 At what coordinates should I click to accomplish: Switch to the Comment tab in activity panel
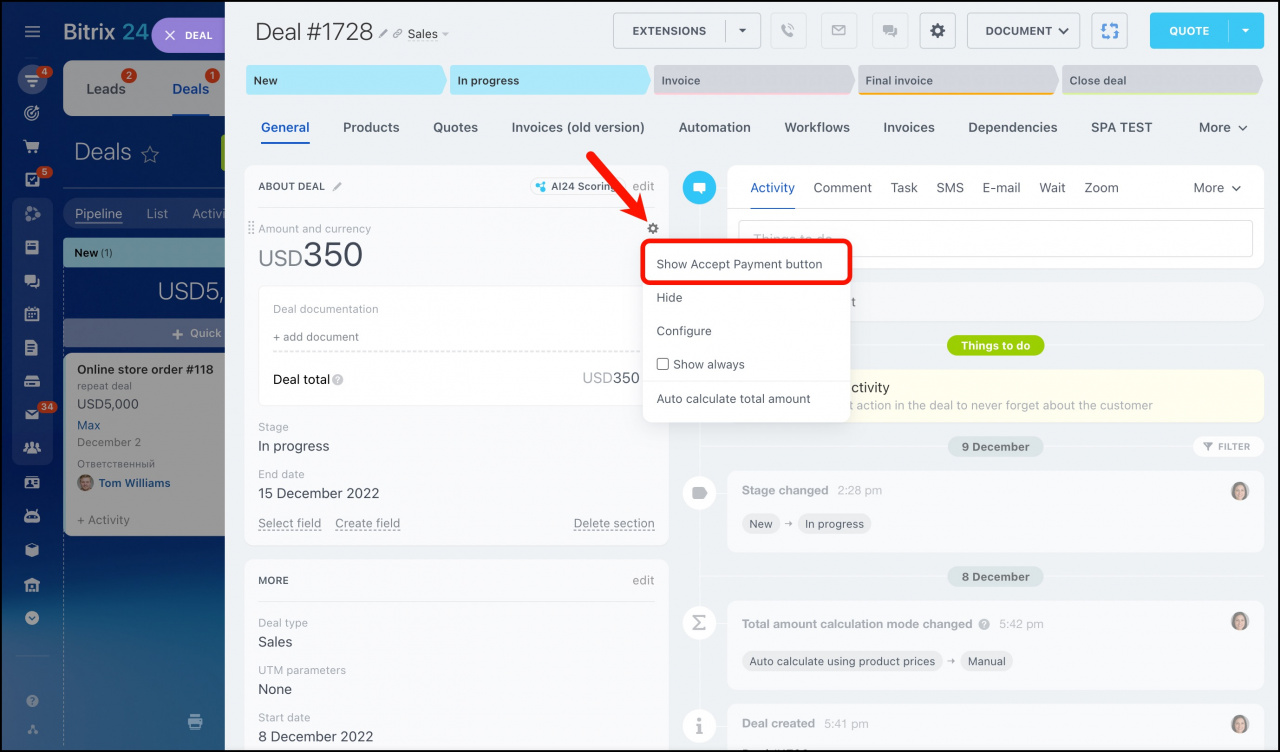842,188
